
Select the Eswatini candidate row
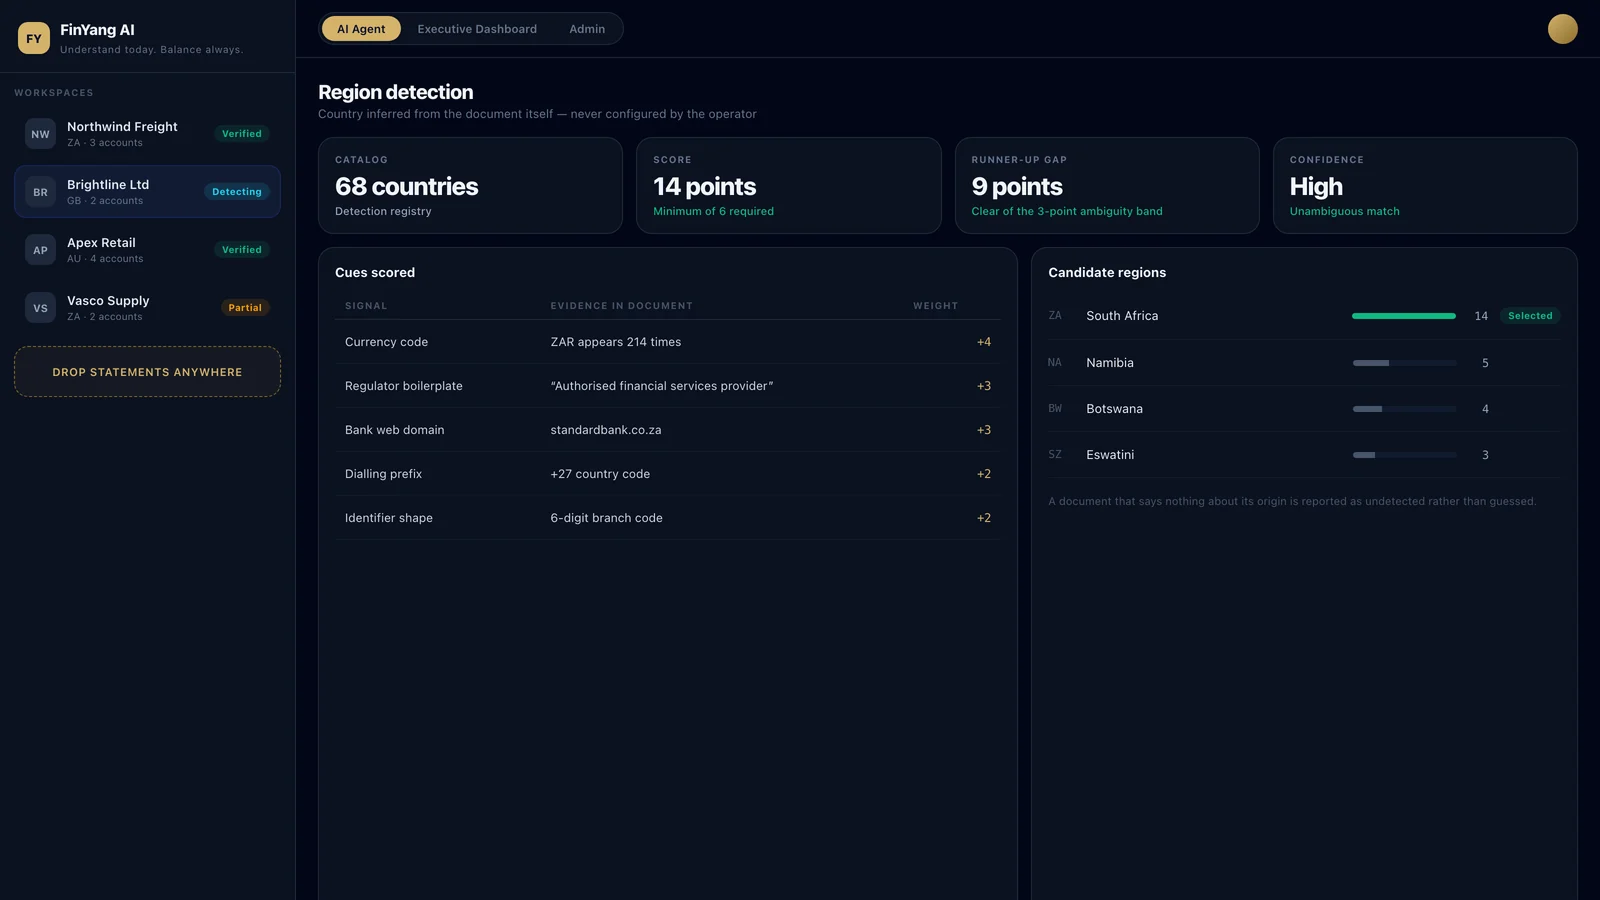click(x=1304, y=455)
